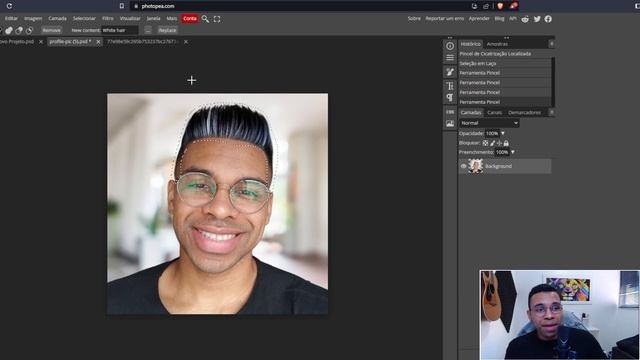Screen dimensions: 640x360
Task: Select the third patch mode icon in options bar
Action: (29, 30)
